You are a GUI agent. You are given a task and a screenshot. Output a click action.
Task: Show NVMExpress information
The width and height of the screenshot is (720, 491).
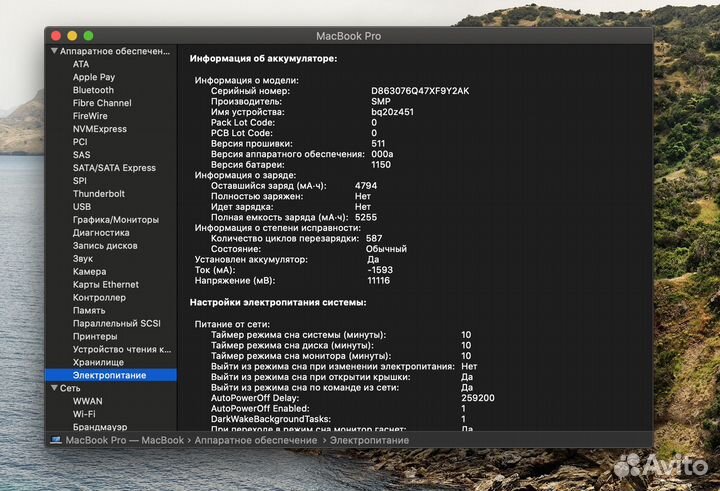pos(100,129)
